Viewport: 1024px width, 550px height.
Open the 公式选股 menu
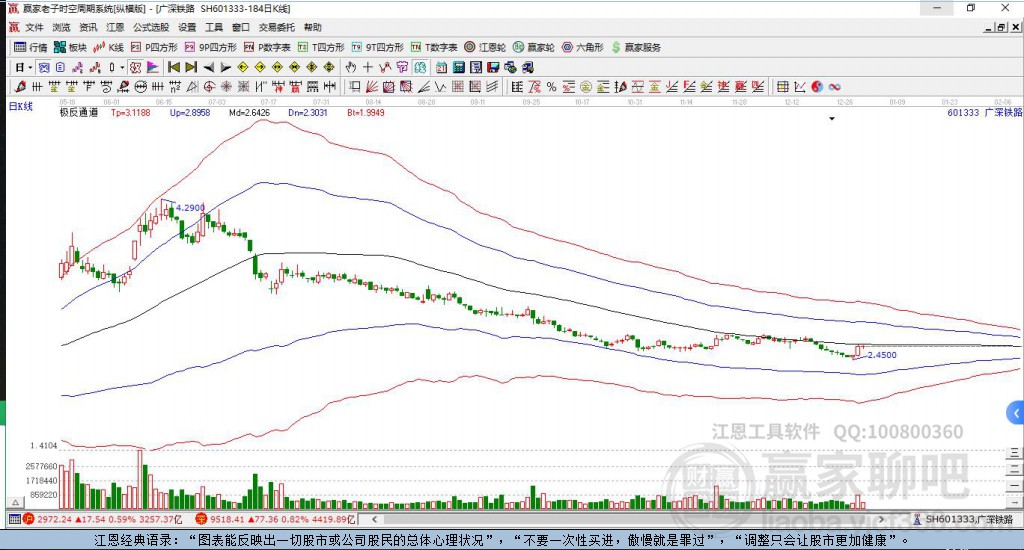151,27
